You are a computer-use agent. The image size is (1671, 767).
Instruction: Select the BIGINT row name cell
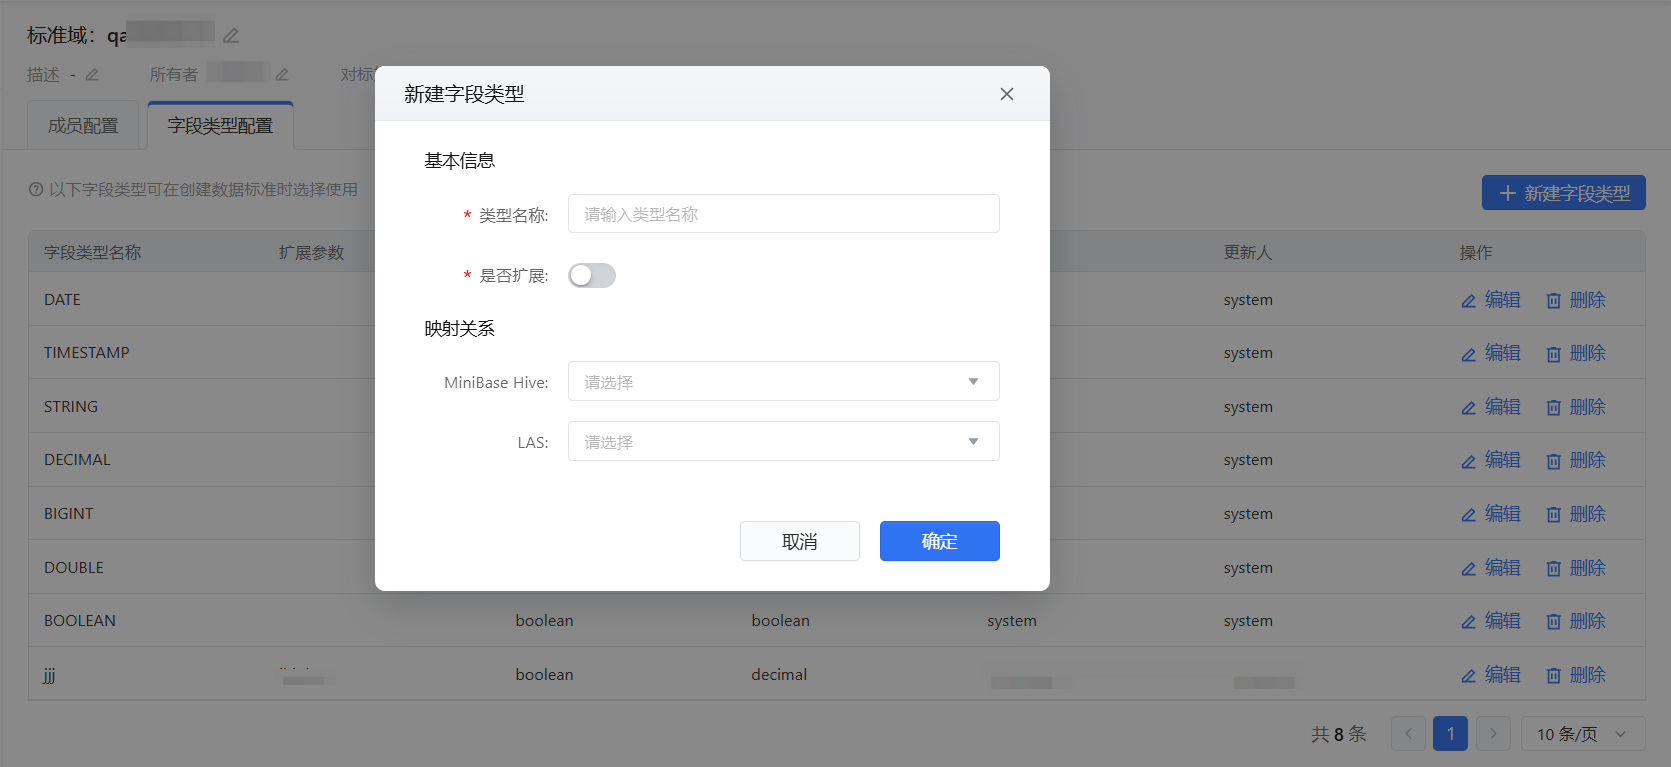pos(69,514)
